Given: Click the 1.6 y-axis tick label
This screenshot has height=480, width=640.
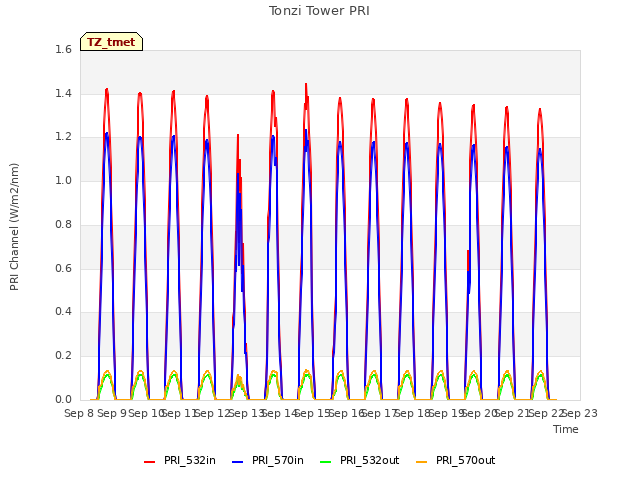Looking at the screenshot, I should click(x=63, y=49).
